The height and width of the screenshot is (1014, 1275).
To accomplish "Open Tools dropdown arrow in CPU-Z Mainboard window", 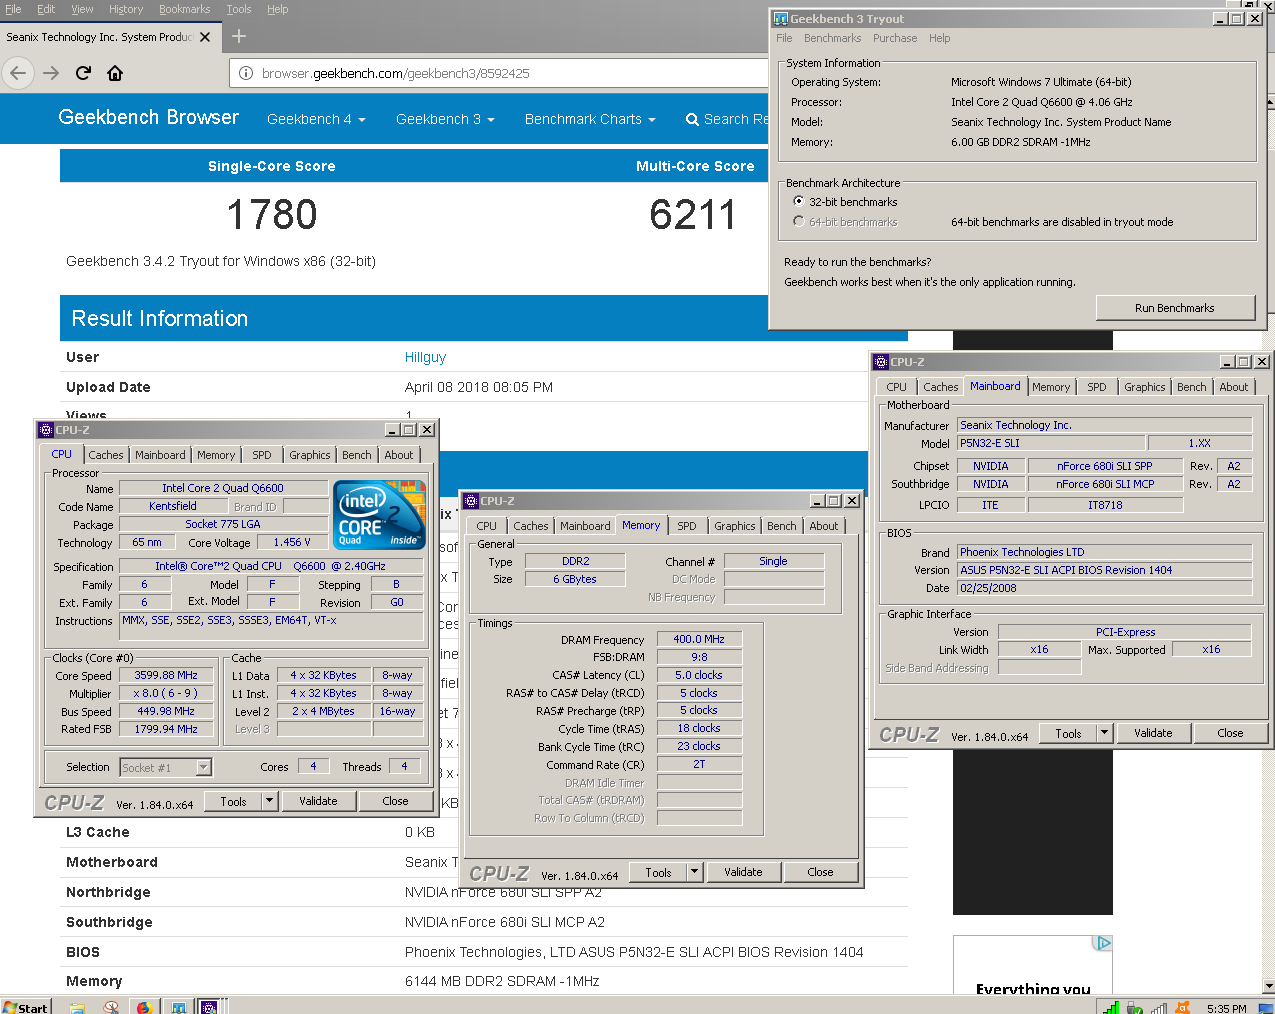I will [x=1104, y=733].
